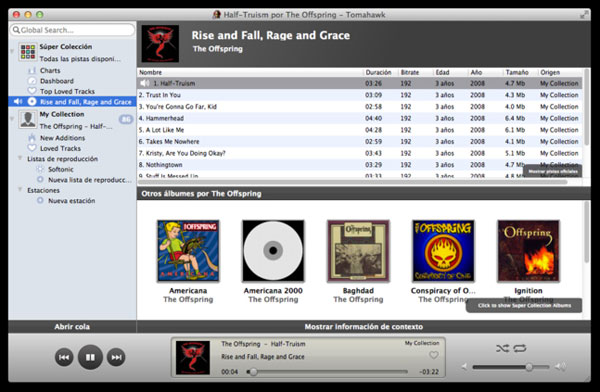Click the 86 track count badge
This screenshot has height=392, width=600.
[126, 119]
